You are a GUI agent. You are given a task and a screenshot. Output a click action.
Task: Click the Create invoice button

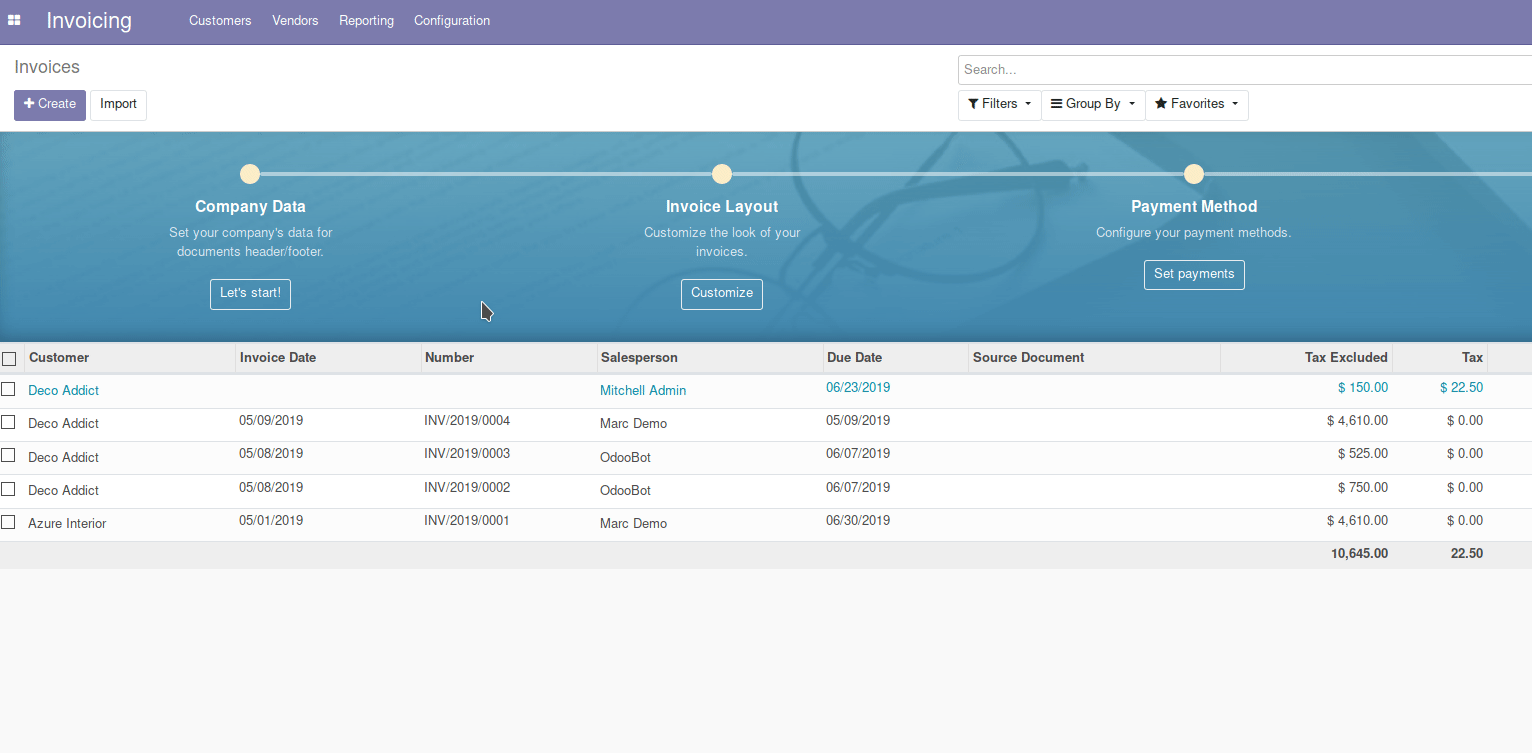[x=50, y=104]
